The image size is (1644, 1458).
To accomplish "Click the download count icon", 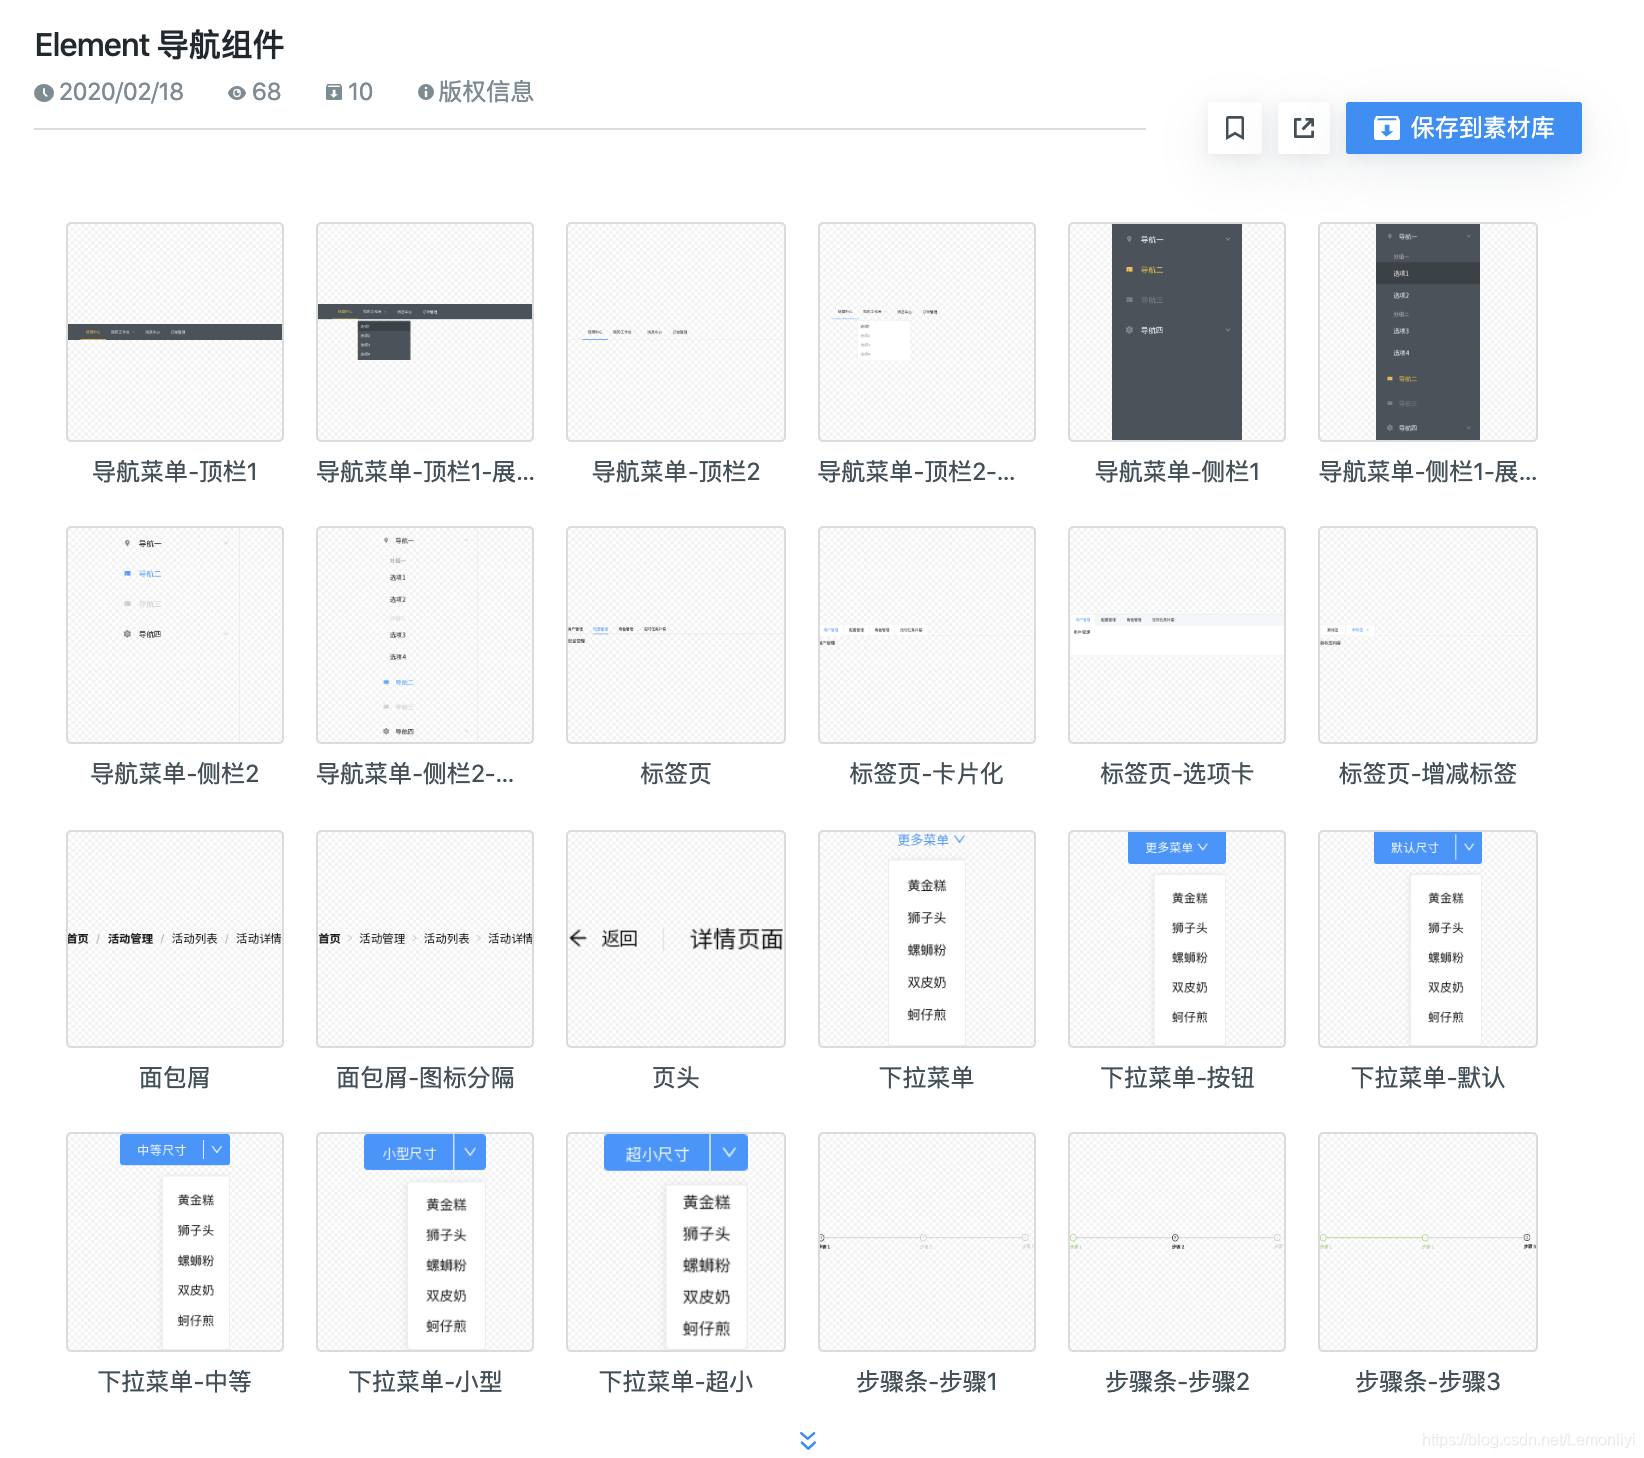I will point(334,93).
